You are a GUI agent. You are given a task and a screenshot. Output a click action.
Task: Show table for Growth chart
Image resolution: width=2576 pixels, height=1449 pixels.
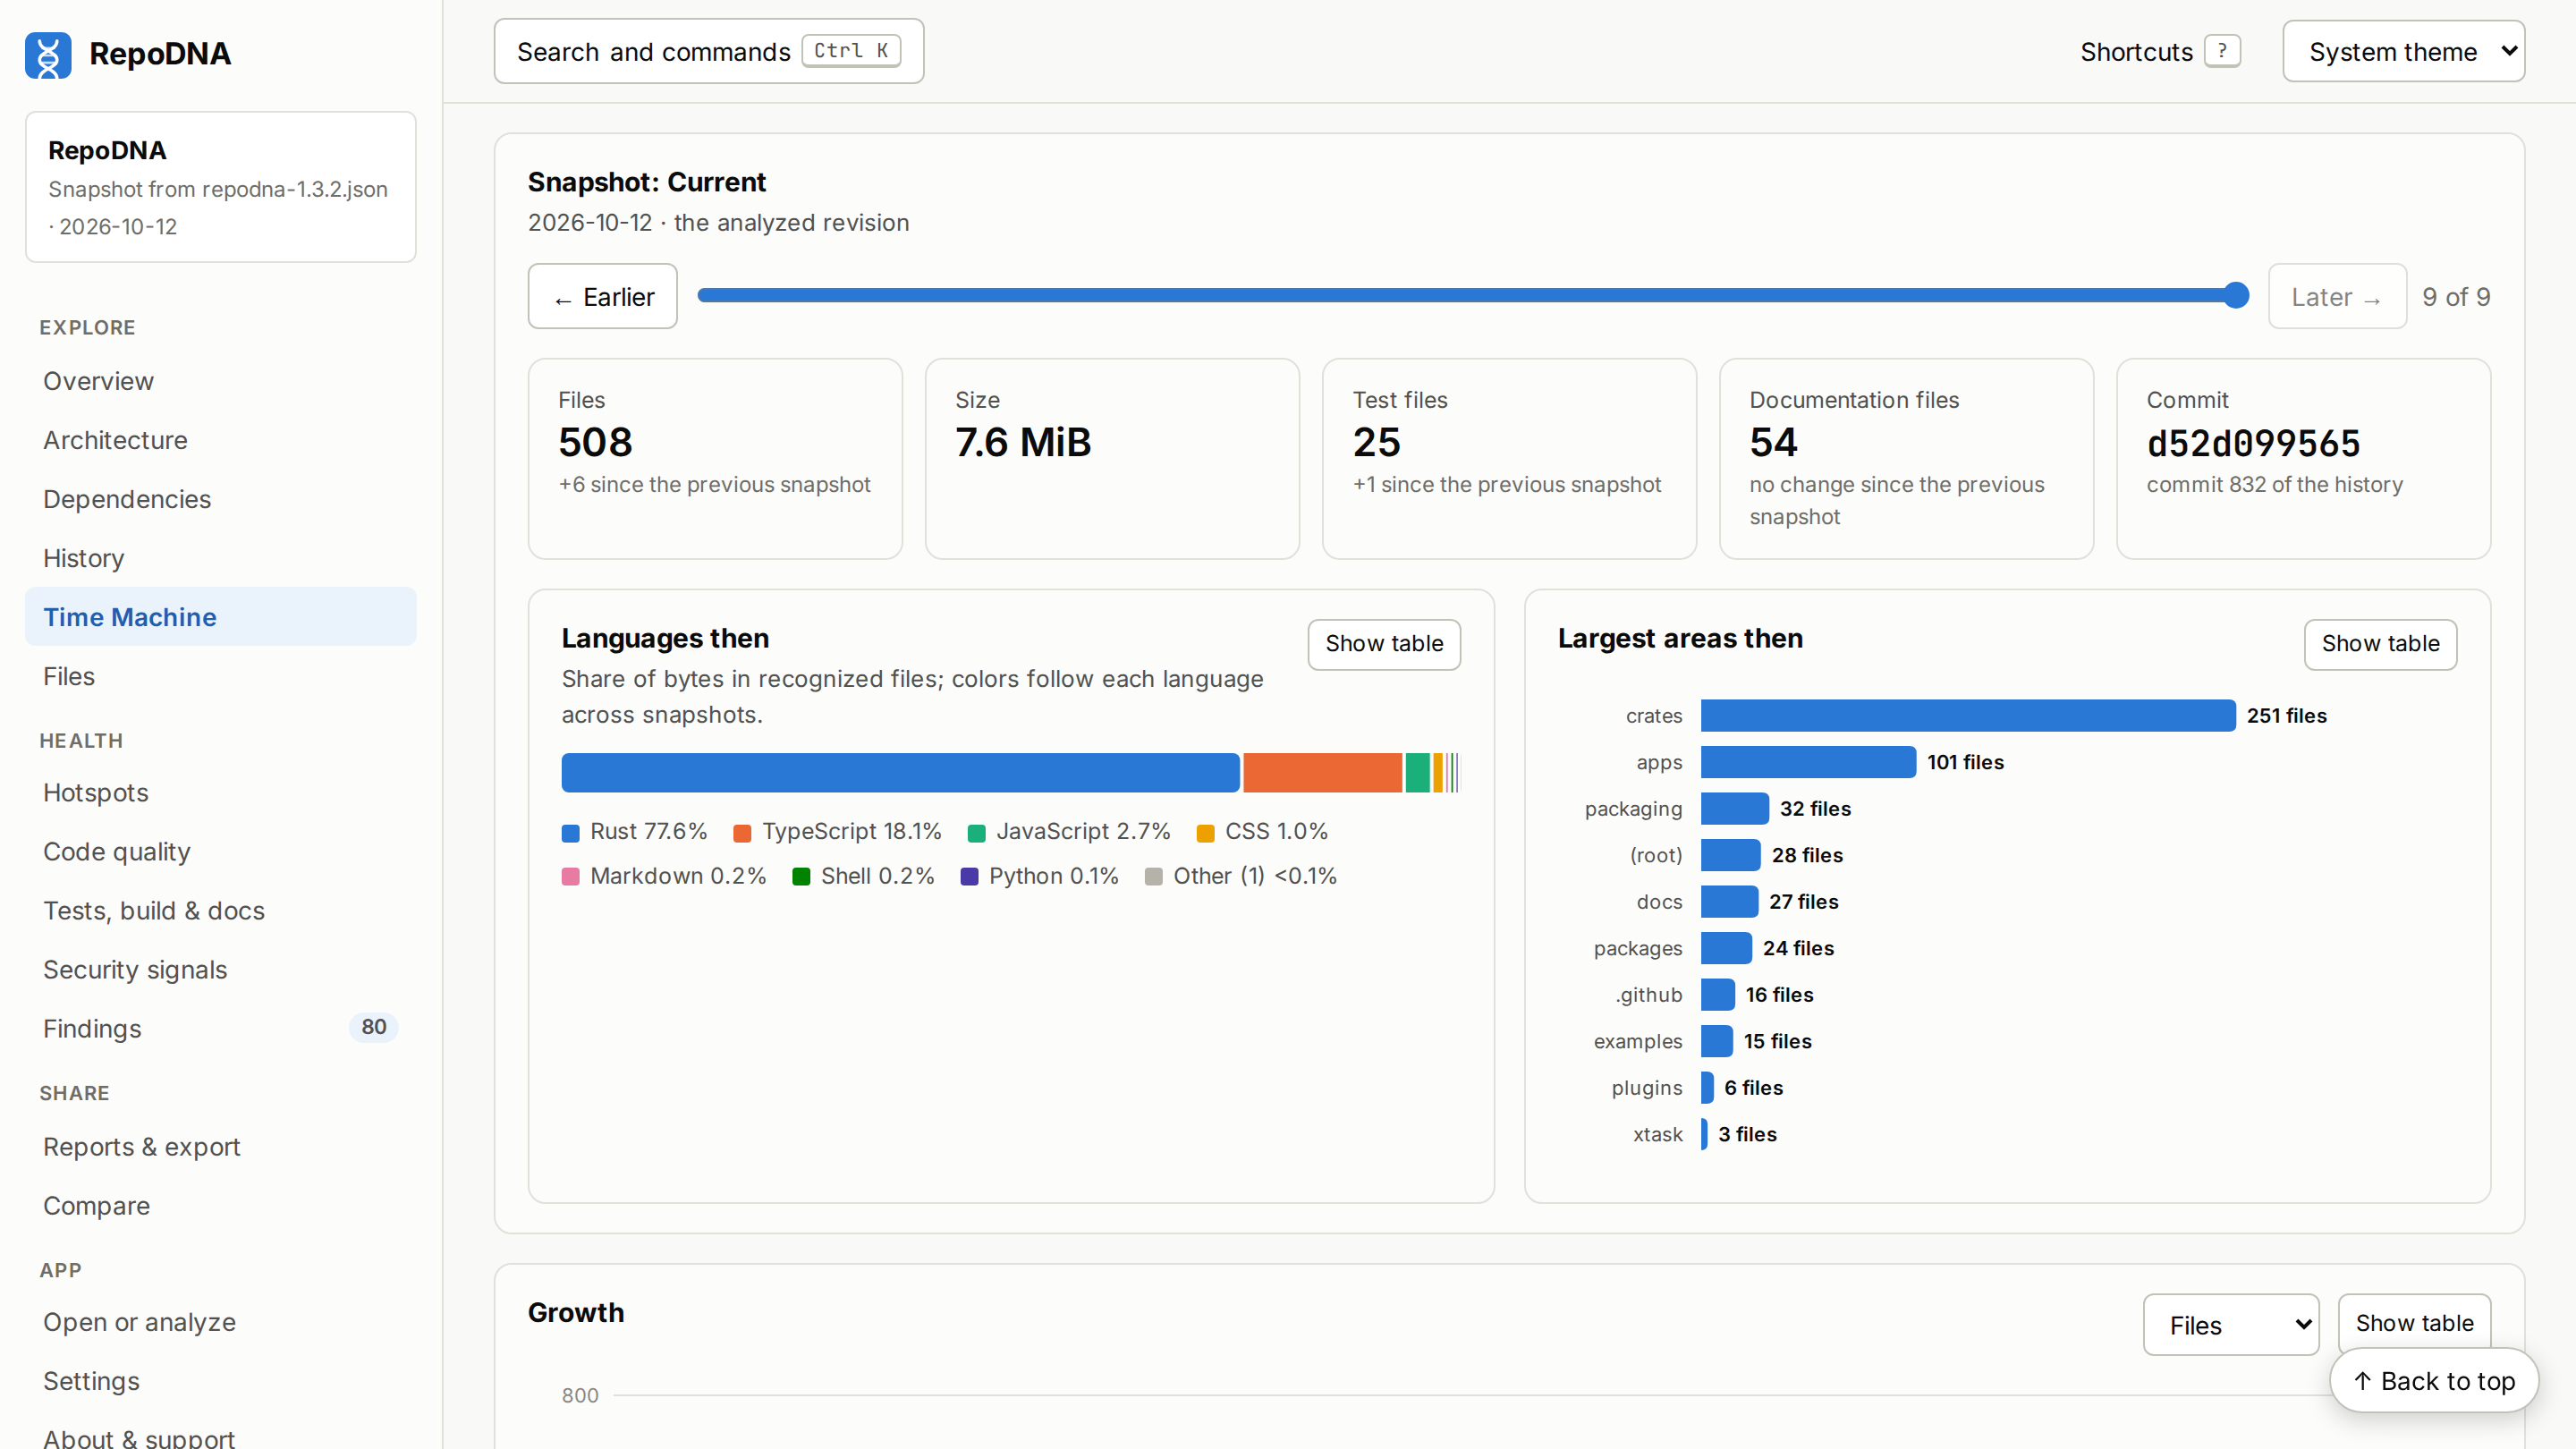click(x=2414, y=1323)
